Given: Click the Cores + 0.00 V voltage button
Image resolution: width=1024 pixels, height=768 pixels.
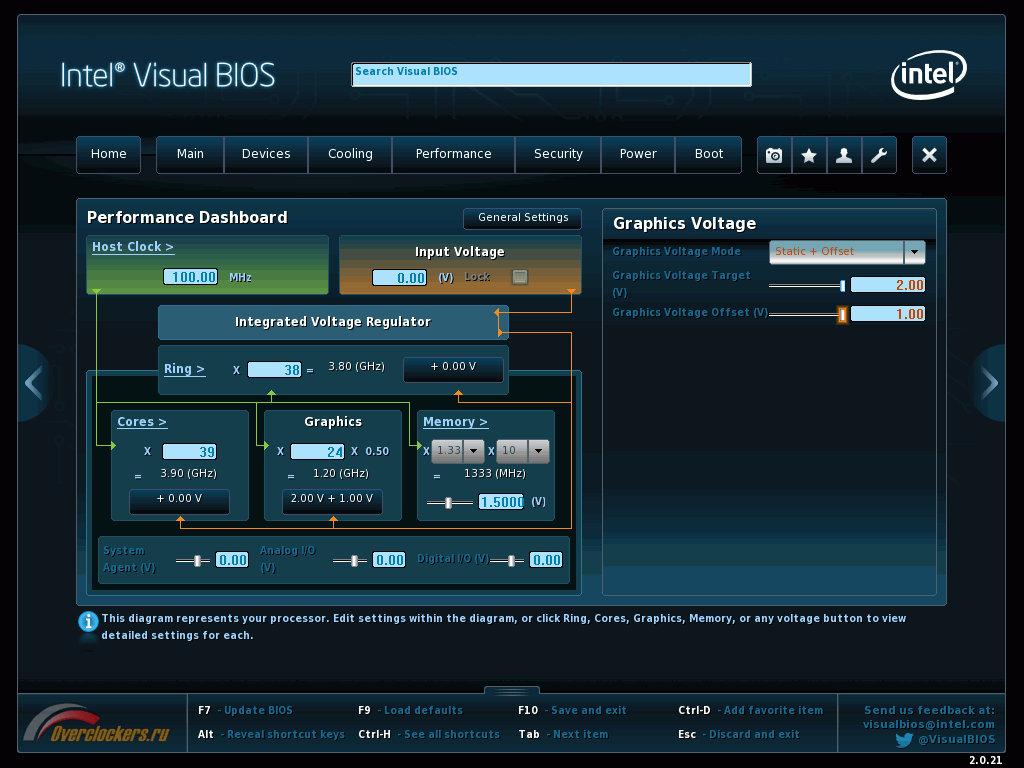Looking at the screenshot, I should coord(179,500).
